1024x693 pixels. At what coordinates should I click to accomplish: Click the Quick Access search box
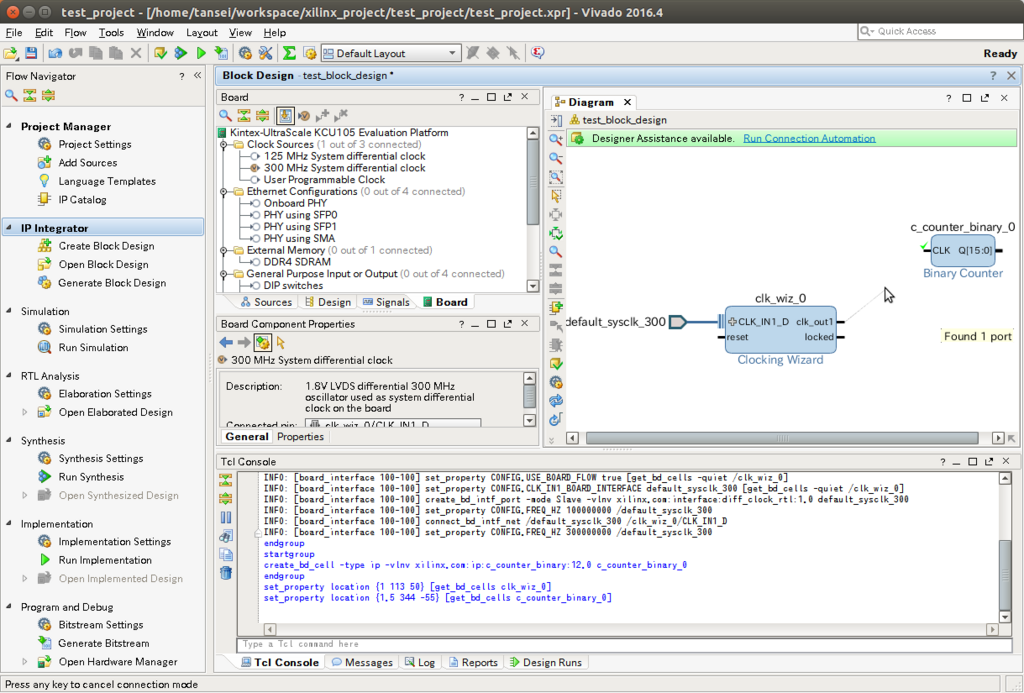[938, 31]
